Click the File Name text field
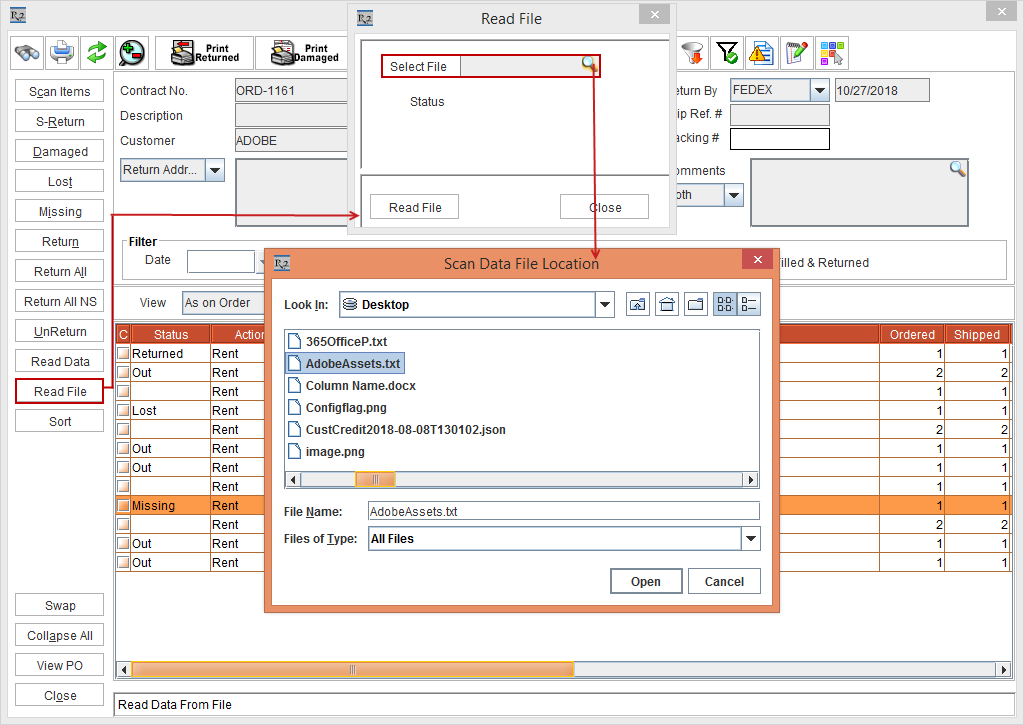The width and height of the screenshot is (1024, 725). click(x=563, y=511)
